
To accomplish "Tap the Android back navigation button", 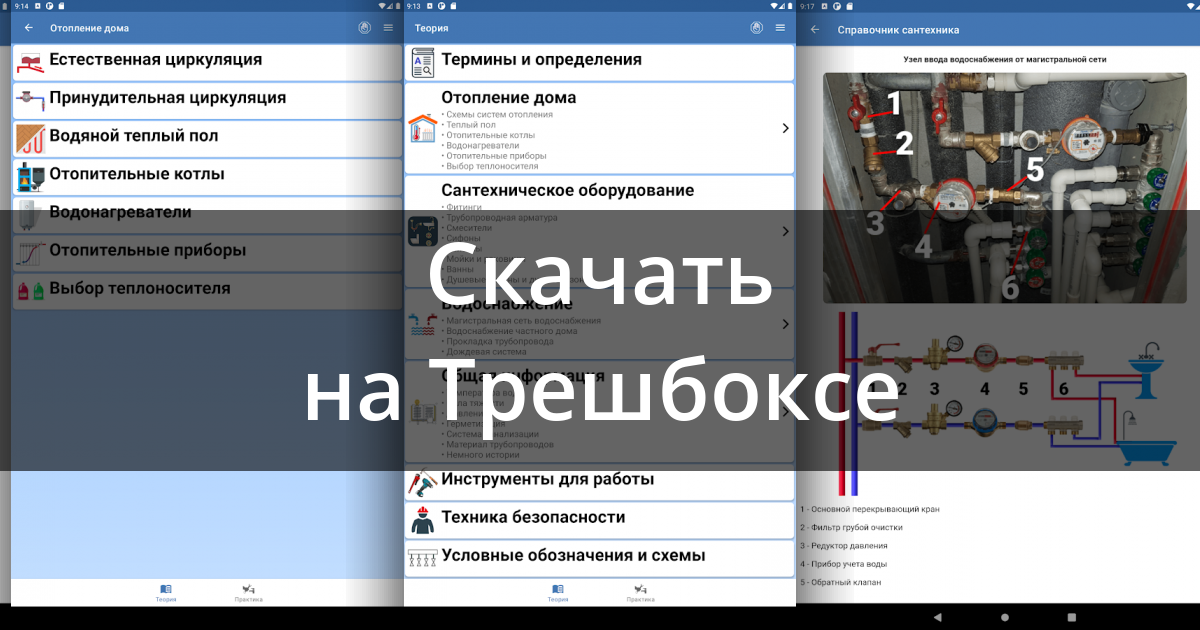I will [x=938, y=617].
